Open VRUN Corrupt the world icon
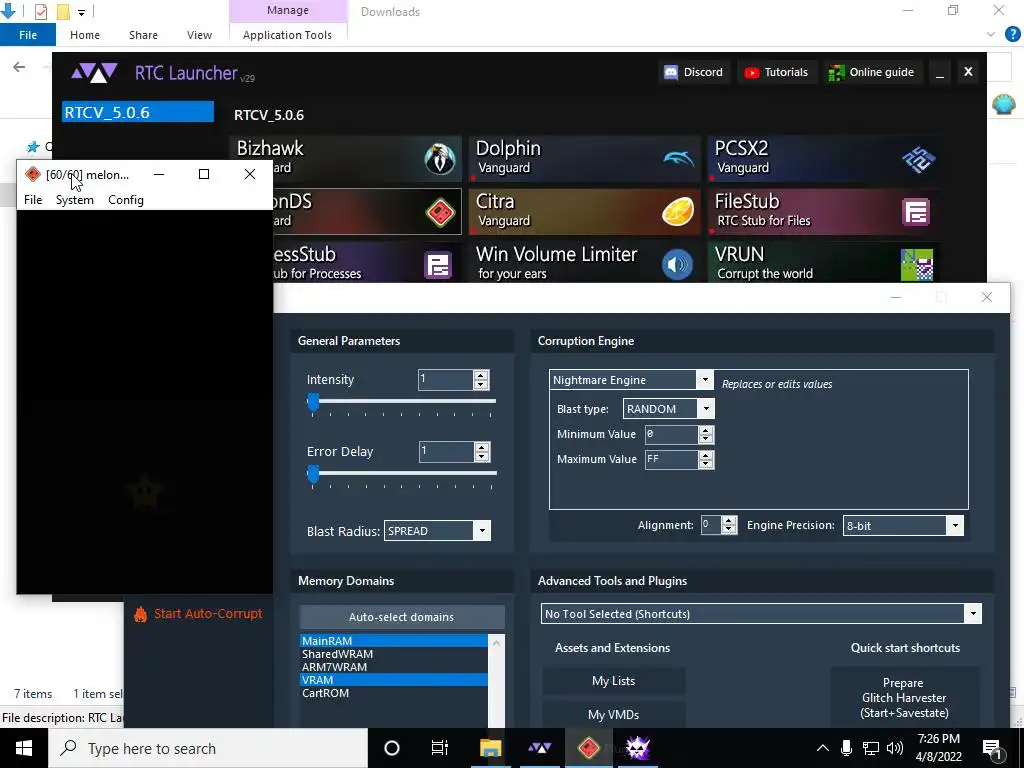1024x768 pixels. click(917, 265)
